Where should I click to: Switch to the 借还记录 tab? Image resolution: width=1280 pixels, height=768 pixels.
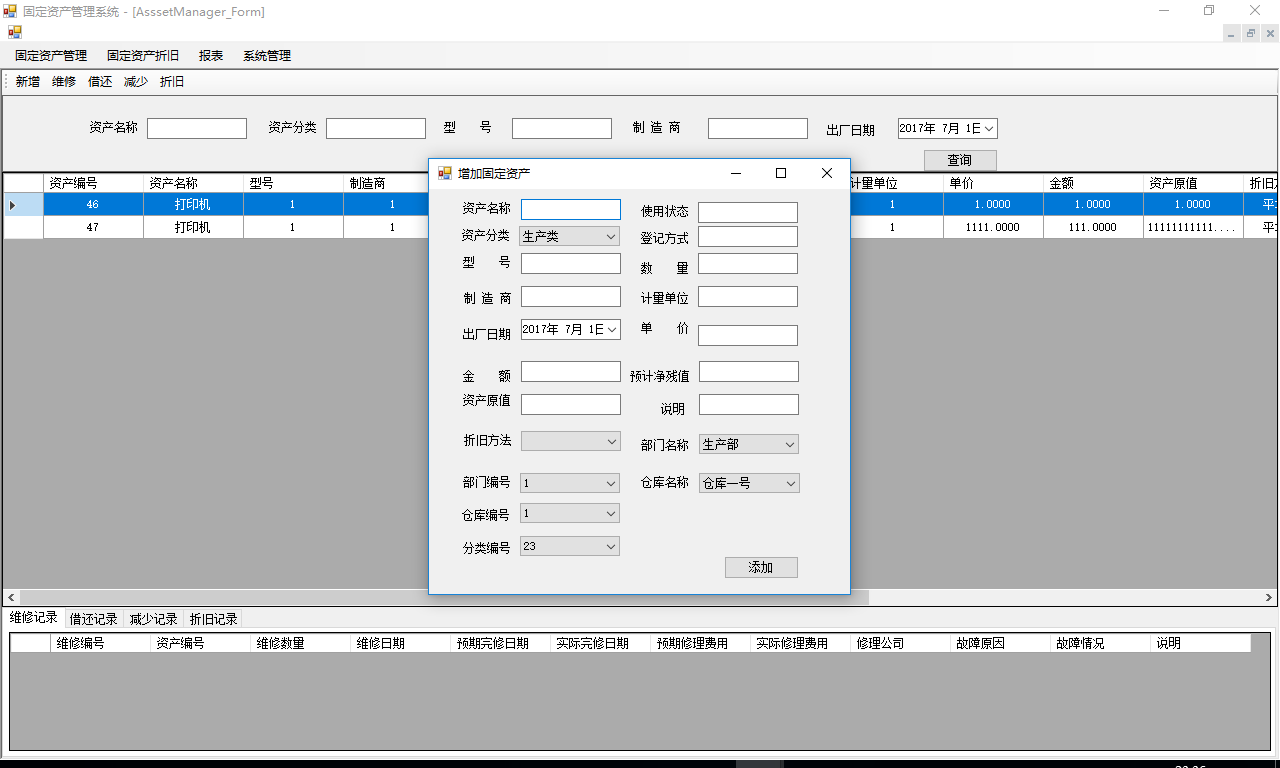[94, 619]
